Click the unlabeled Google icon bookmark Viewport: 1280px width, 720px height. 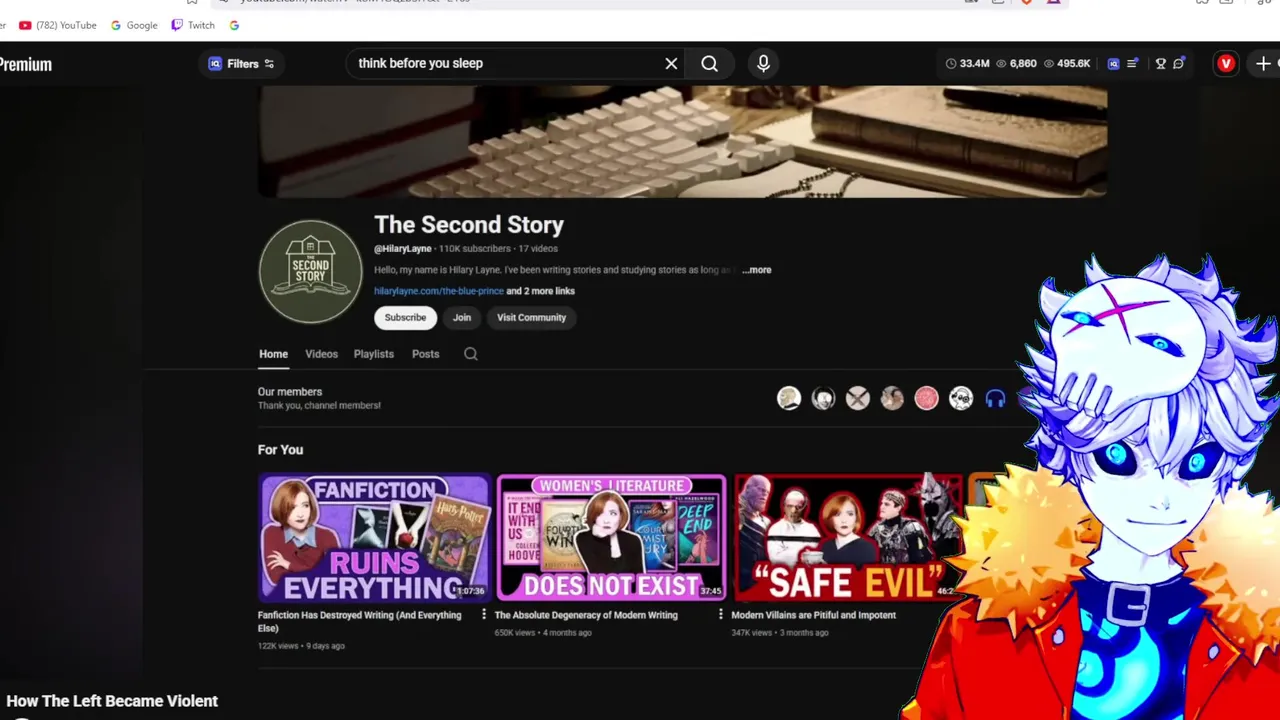click(x=234, y=25)
